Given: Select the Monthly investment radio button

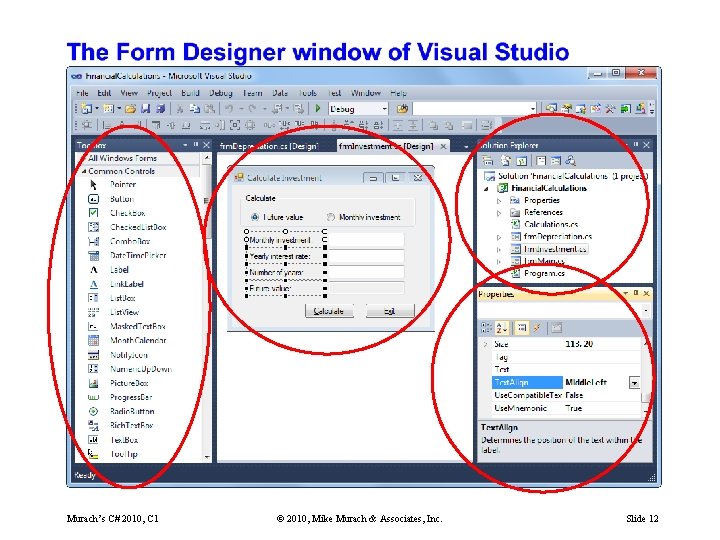Looking at the screenshot, I should [330, 217].
